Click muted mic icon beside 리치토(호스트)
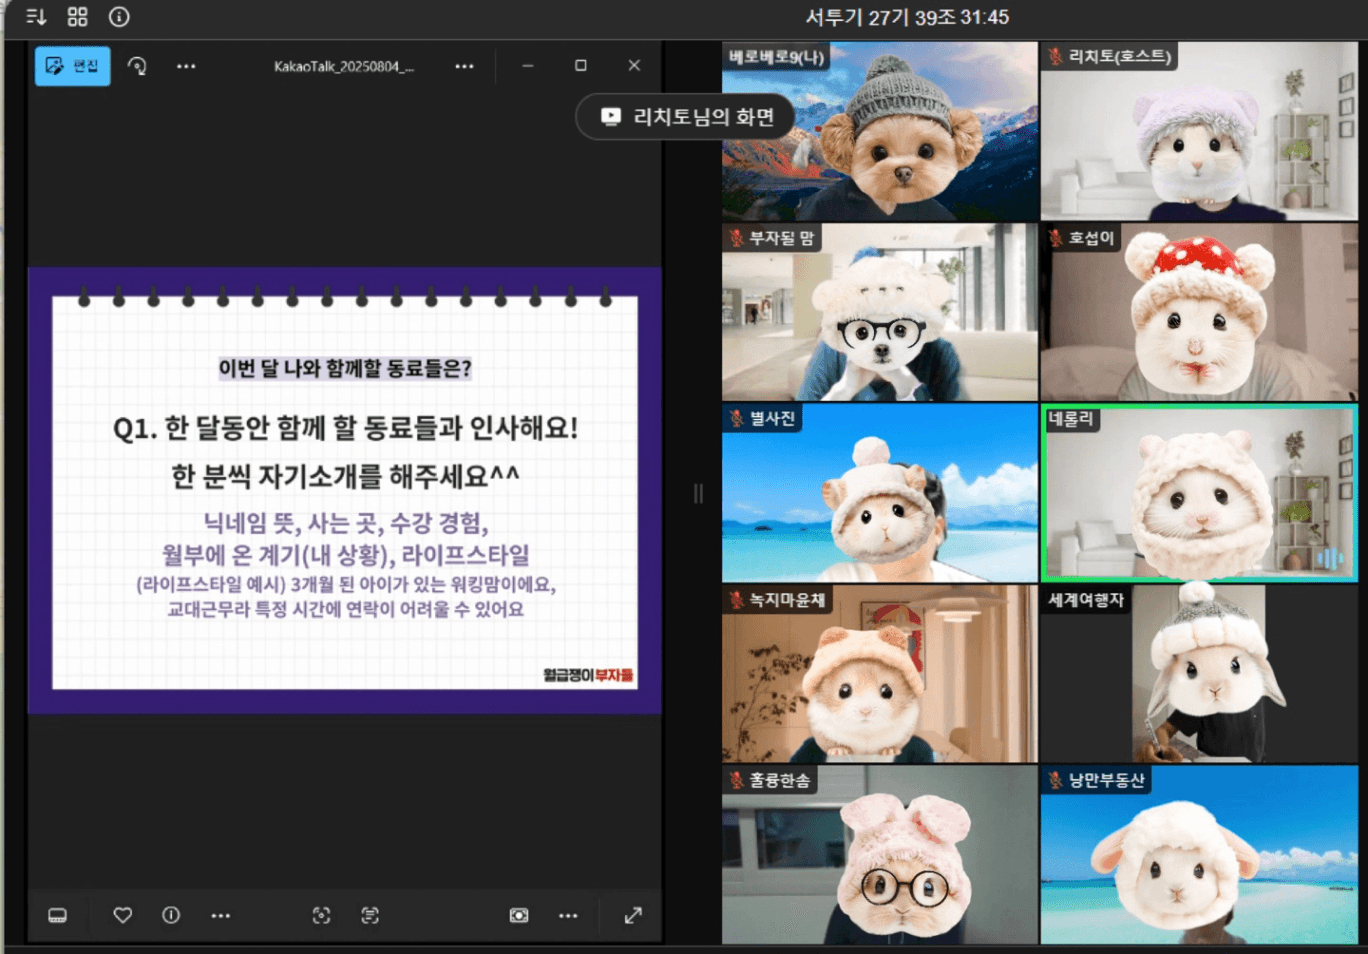Viewport: 1368px width, 954px height. [1056, 56]
